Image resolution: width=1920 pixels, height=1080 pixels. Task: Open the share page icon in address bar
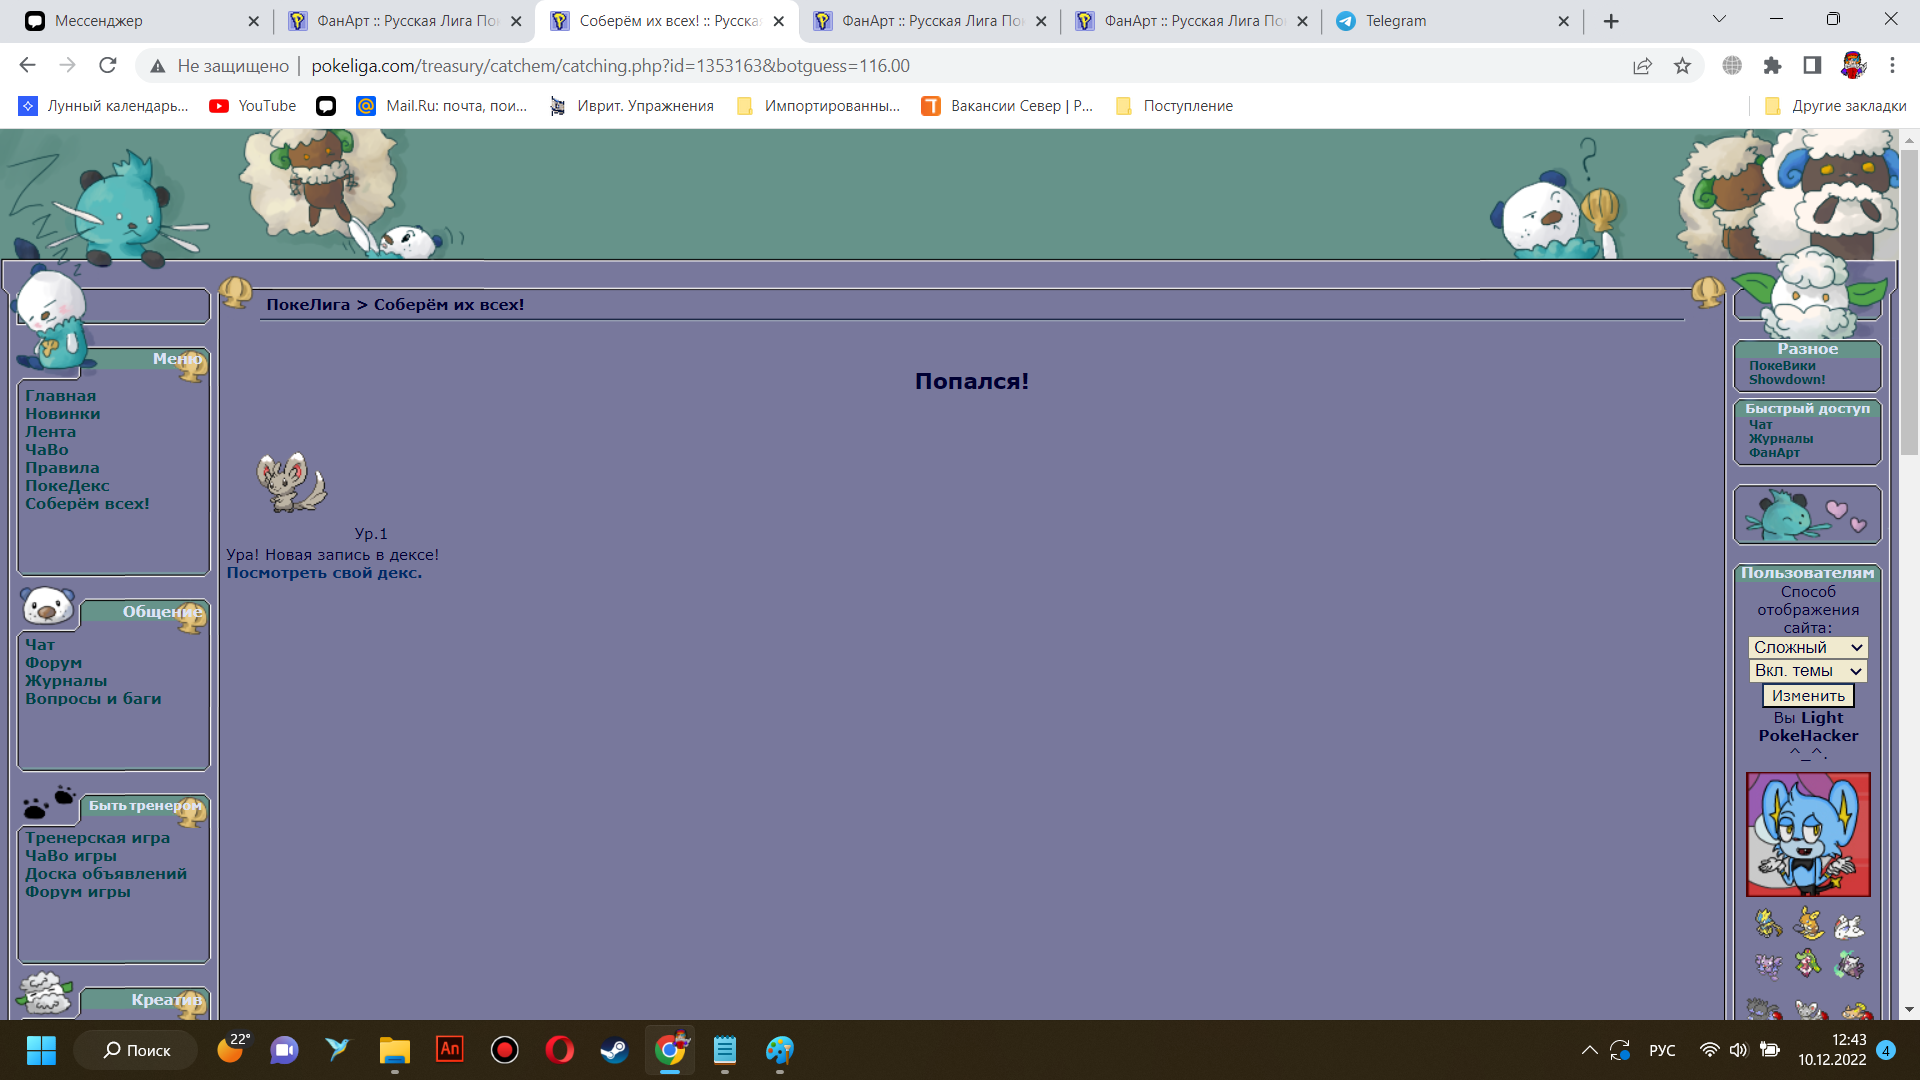pos(1642,65)
